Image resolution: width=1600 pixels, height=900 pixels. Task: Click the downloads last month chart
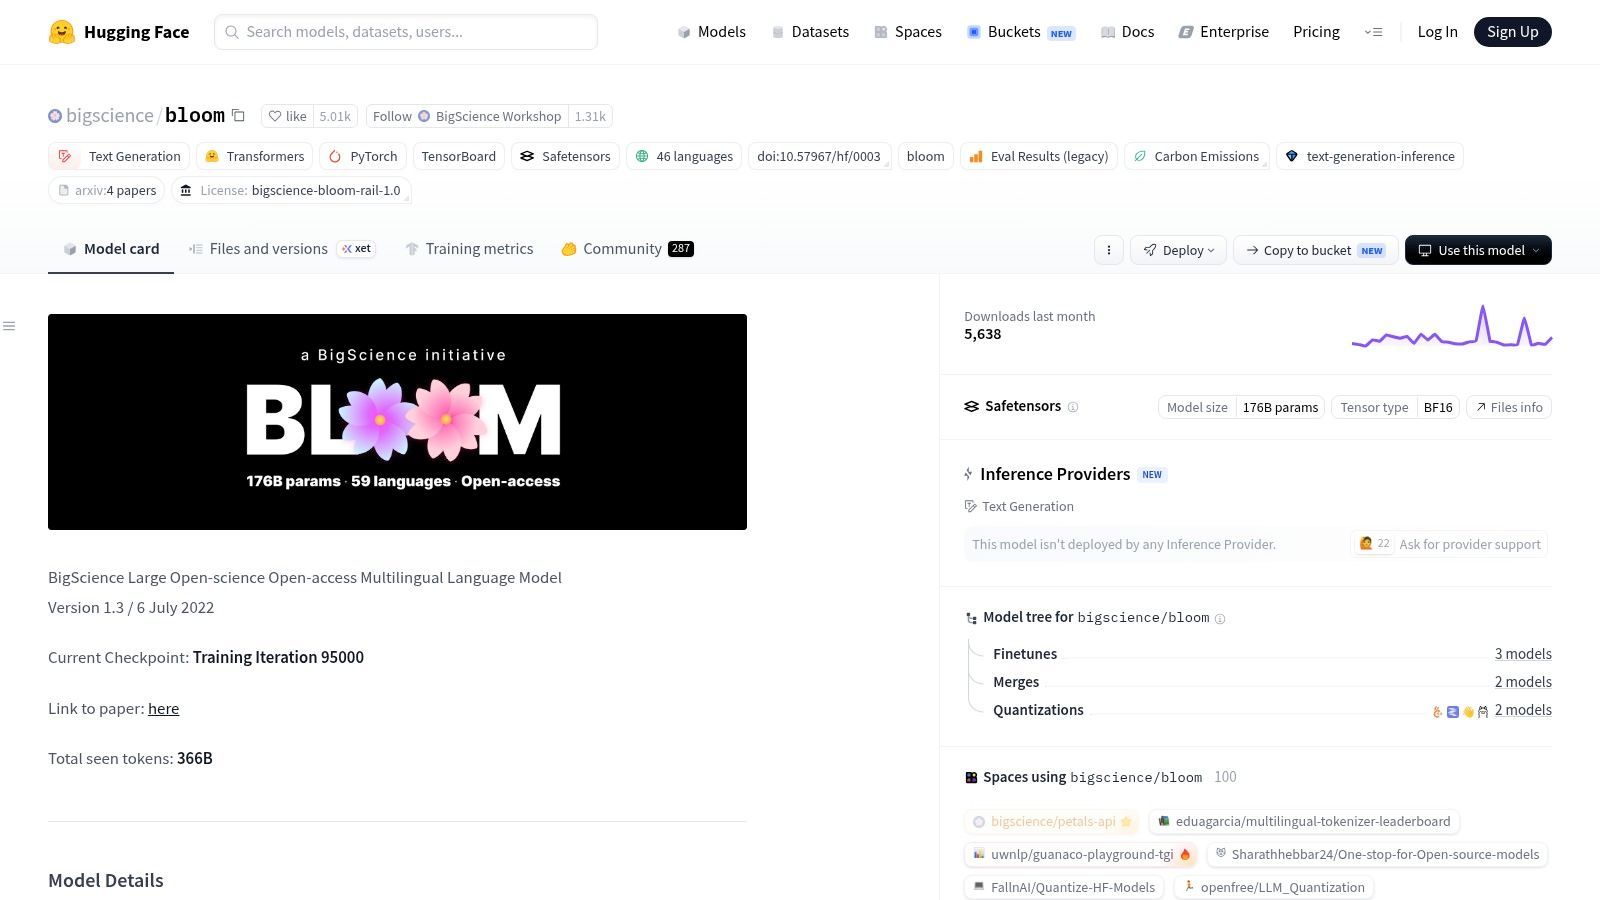tap(1452, 326)
